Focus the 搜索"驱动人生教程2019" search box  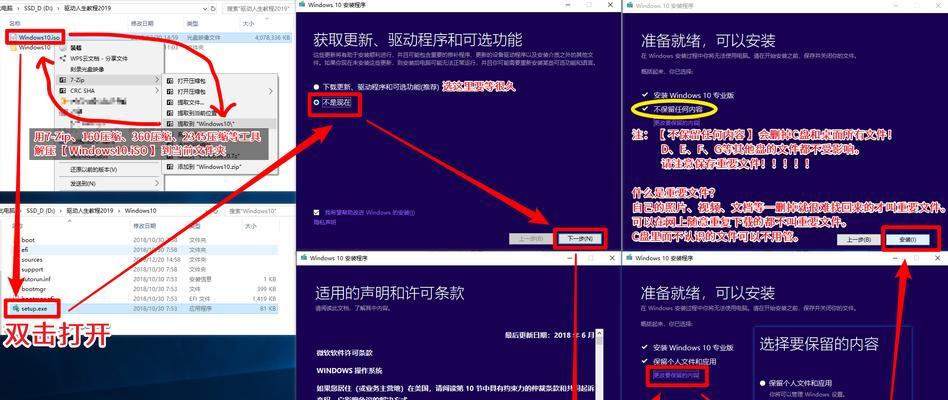coord(257,9)
